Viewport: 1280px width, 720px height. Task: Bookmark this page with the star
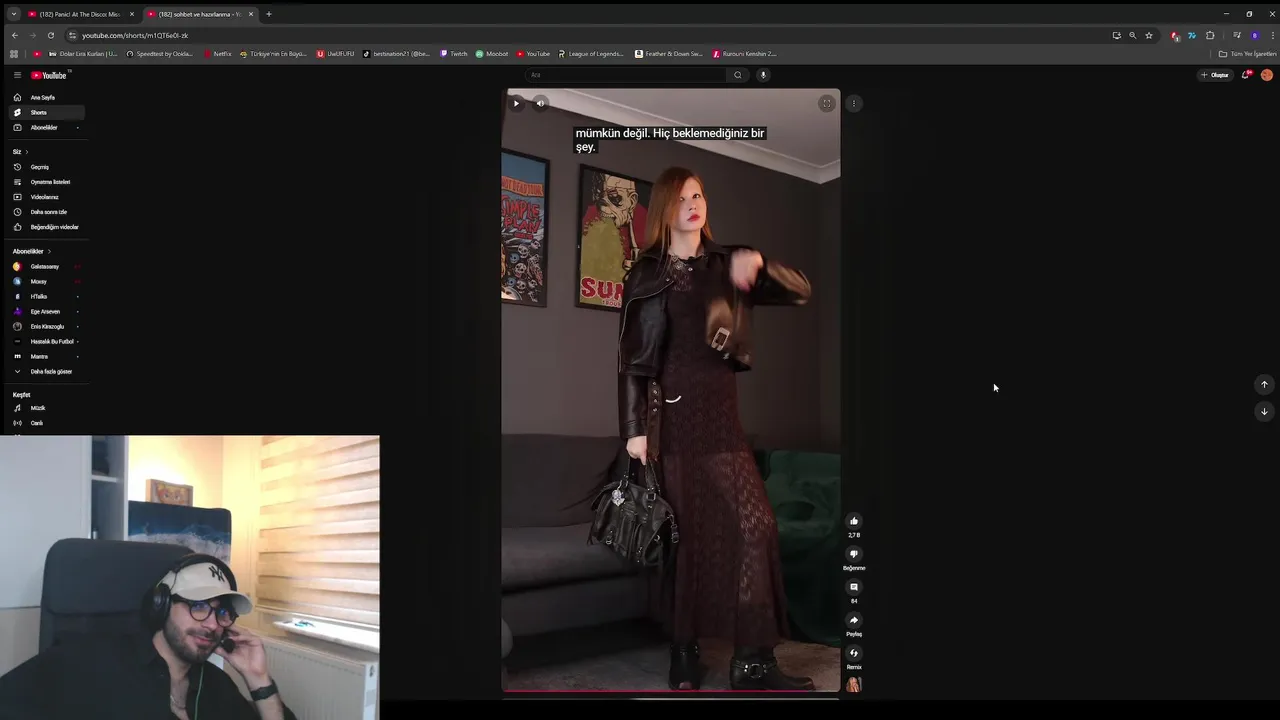[x=1149, y=35]
